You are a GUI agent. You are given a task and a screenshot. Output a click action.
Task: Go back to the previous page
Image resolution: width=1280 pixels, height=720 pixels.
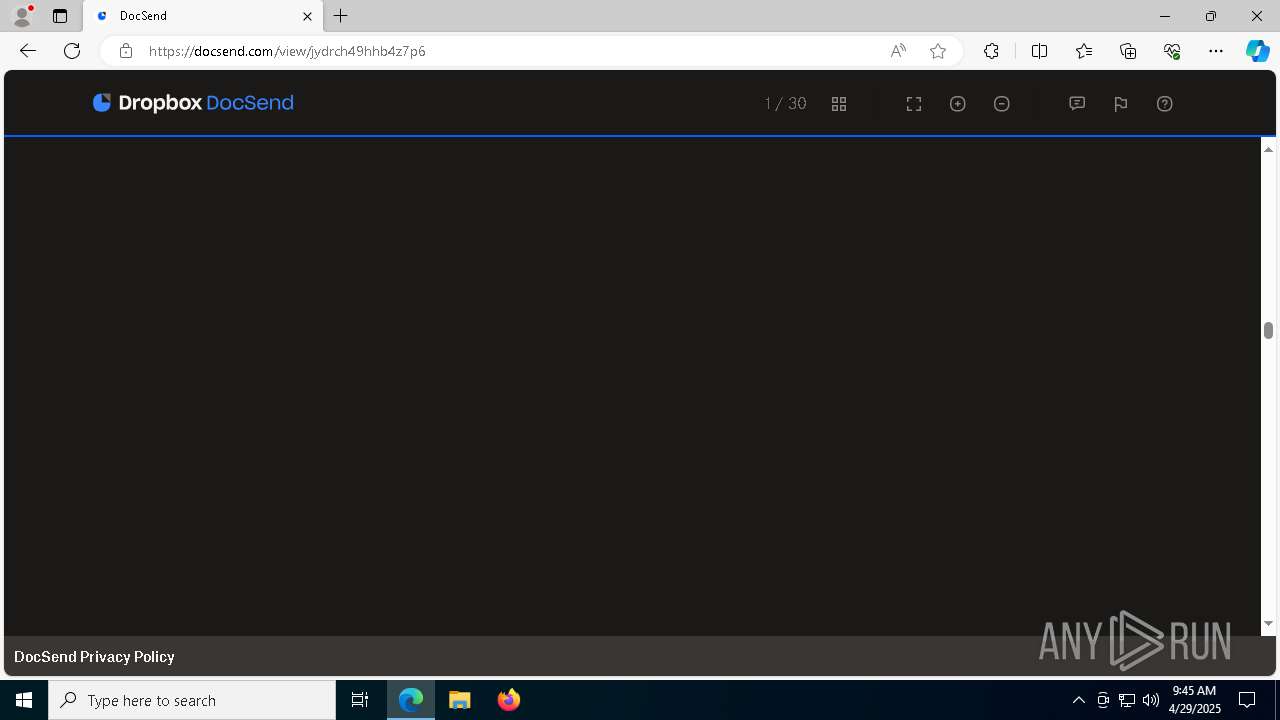tap(27, 51)
